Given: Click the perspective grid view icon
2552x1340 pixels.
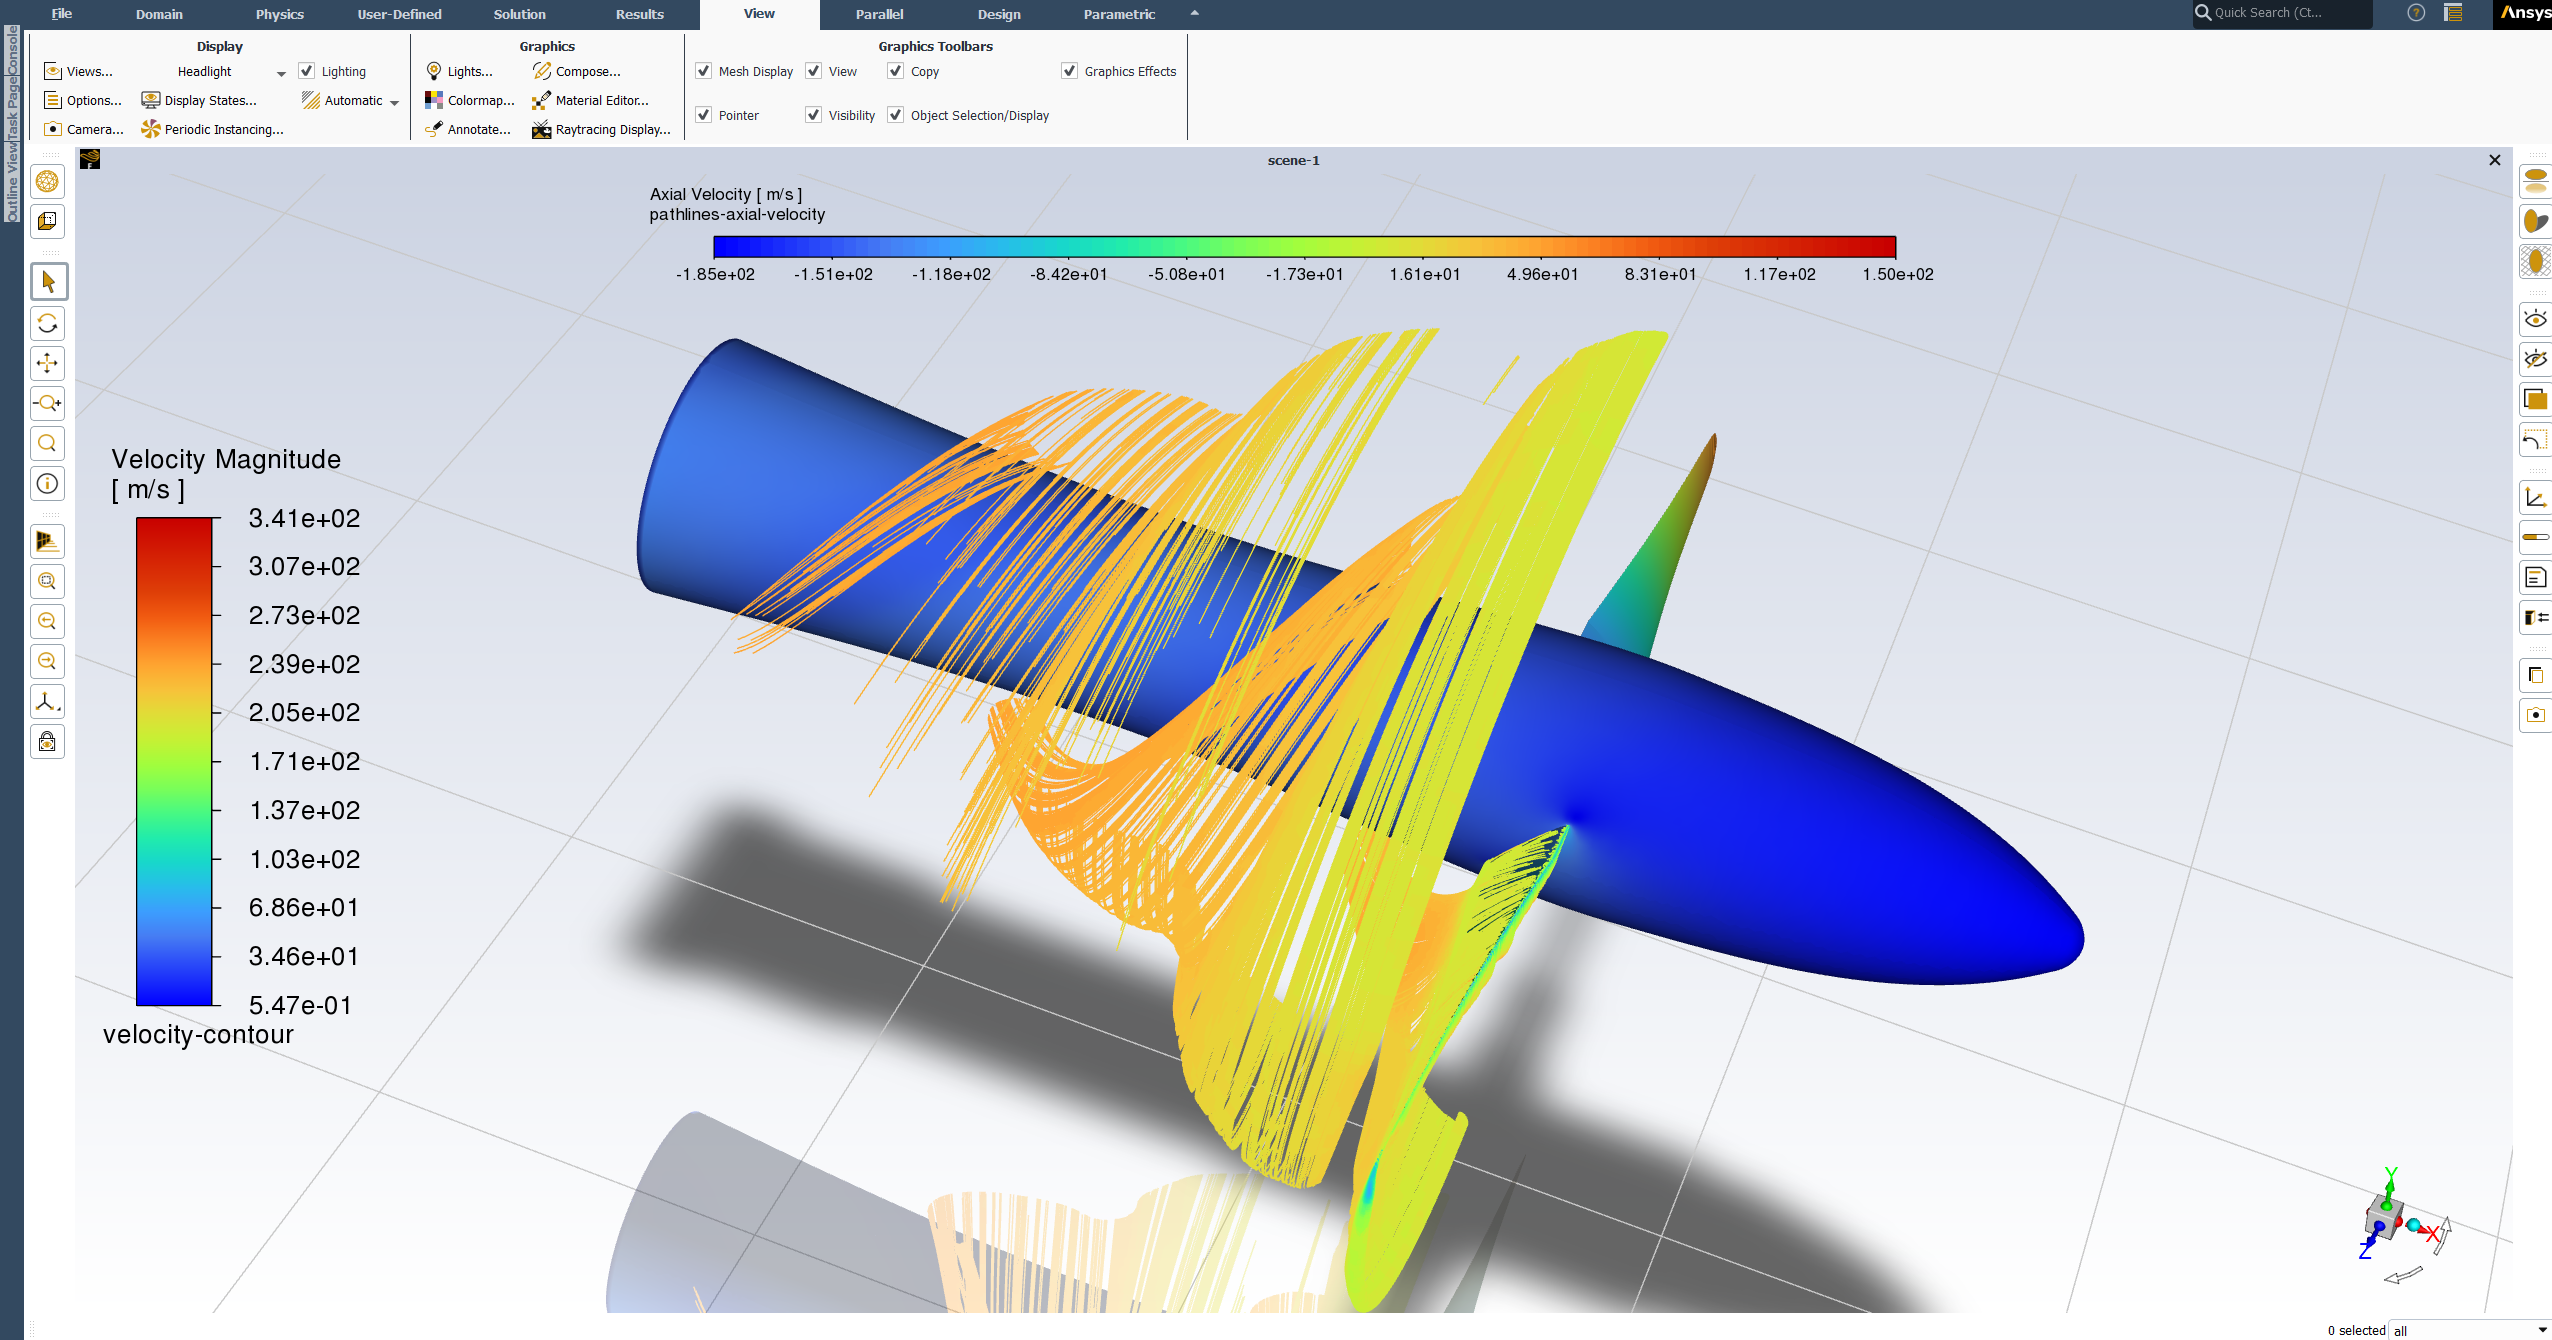Looking at the screenshot, I should (x=47, y=541).
